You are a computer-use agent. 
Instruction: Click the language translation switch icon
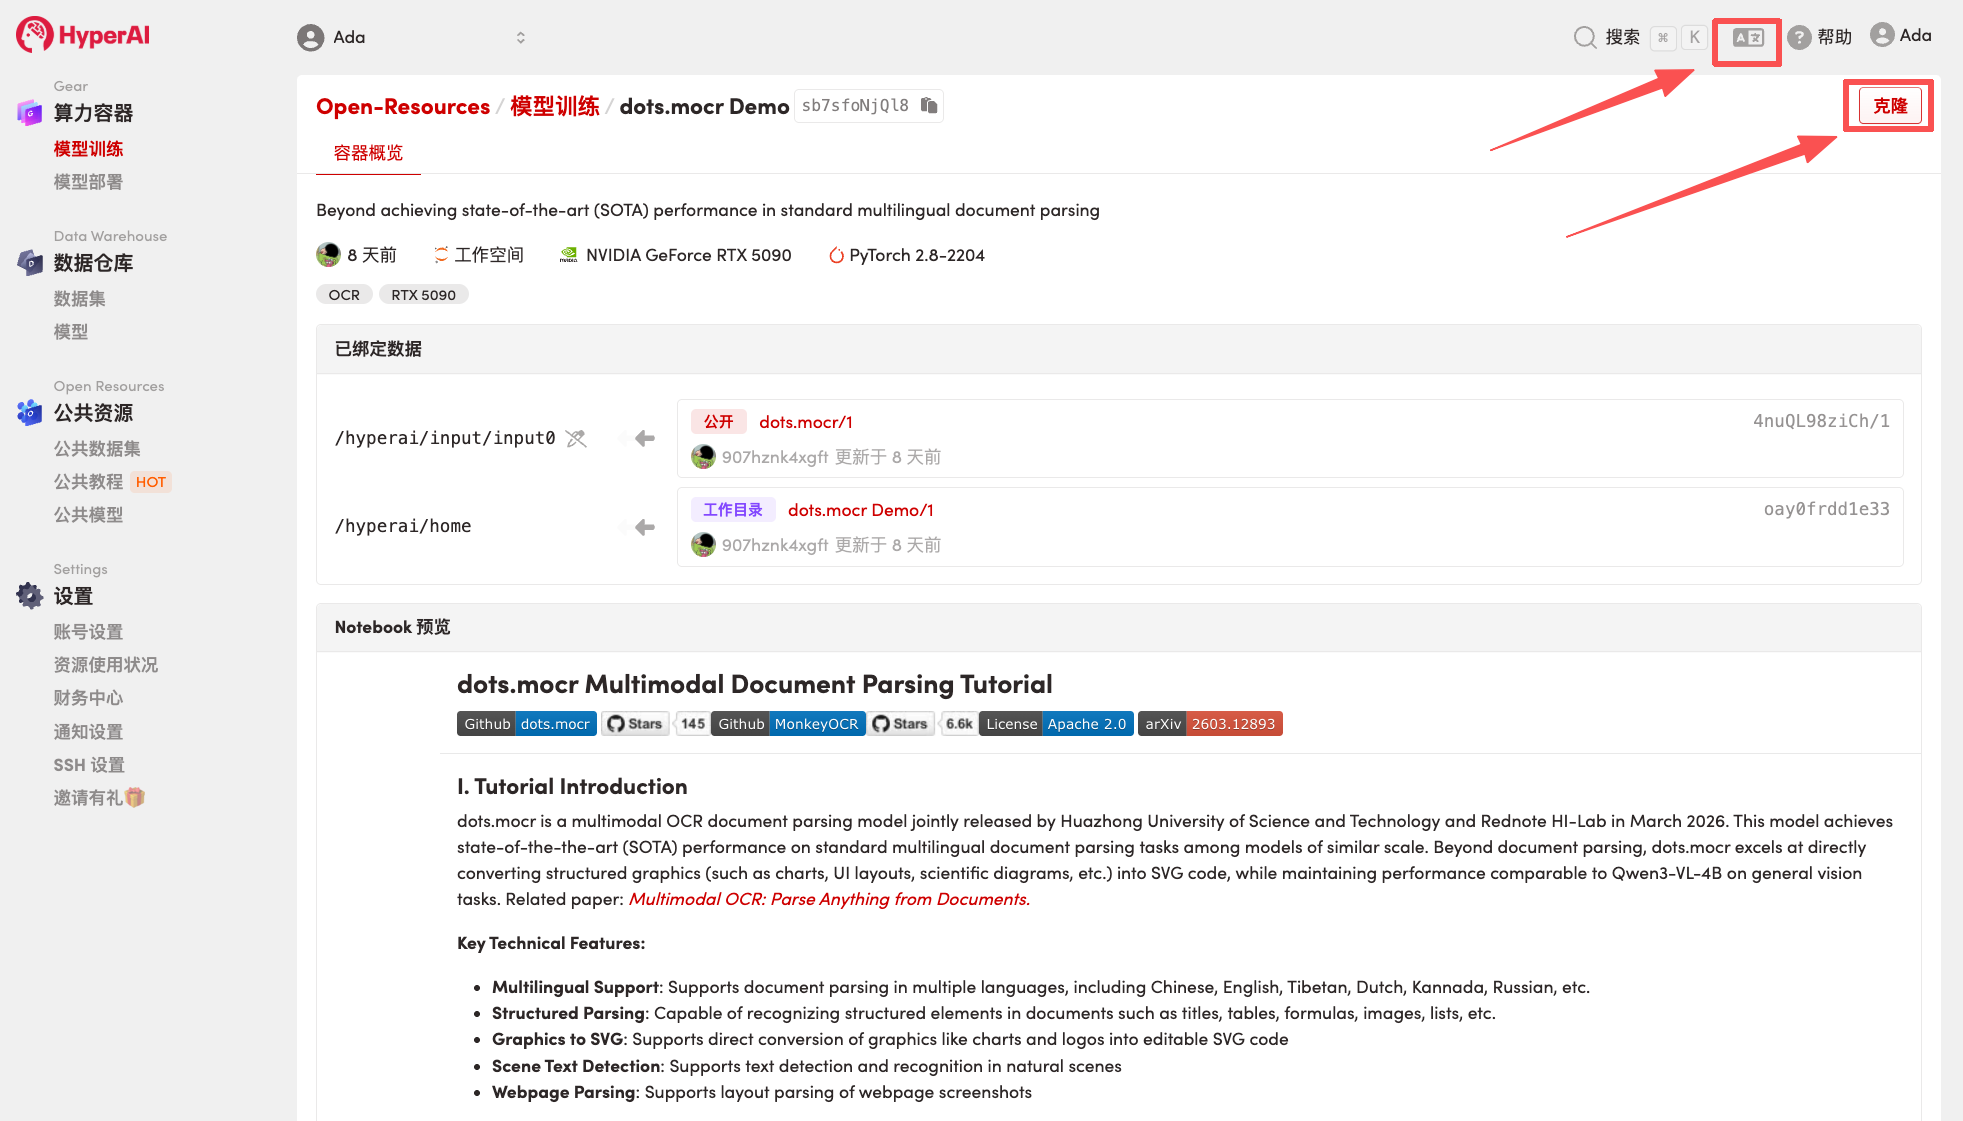pyautogui.click(x=1747, y=37)
